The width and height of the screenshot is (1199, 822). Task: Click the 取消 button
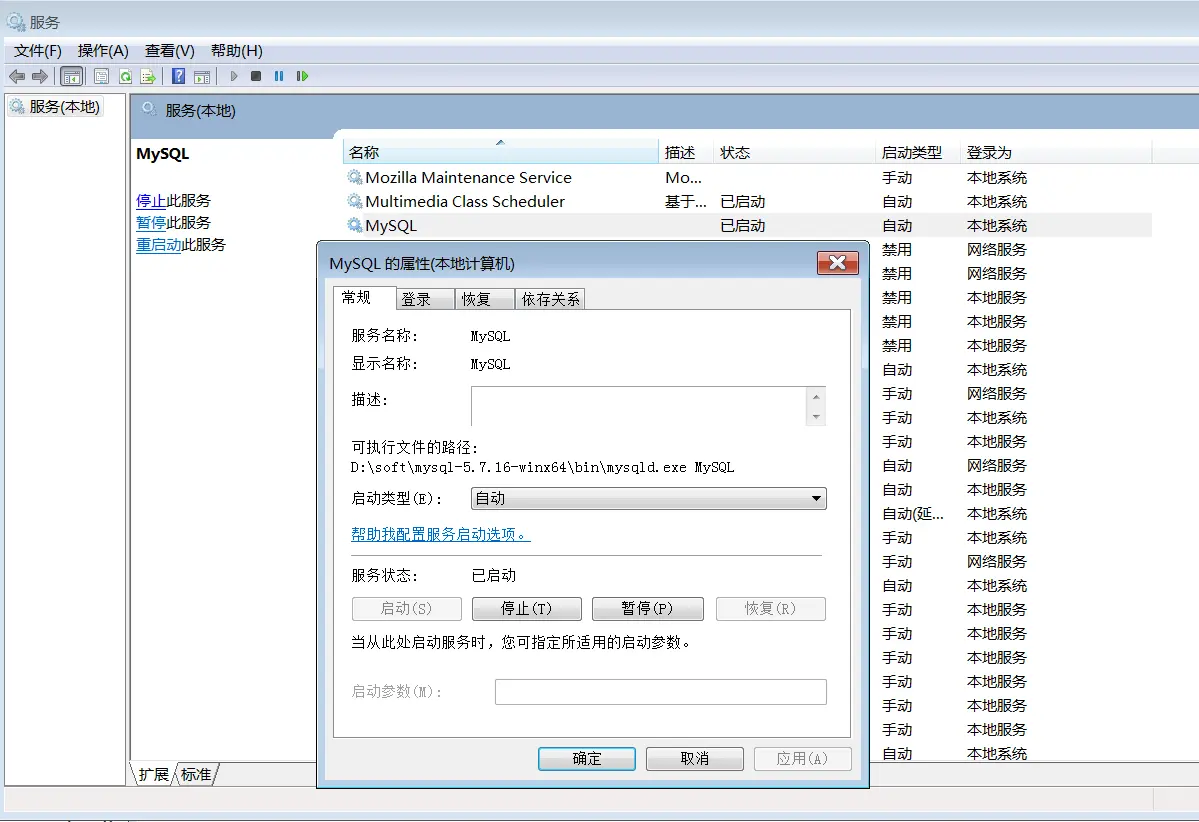point(694,759)
